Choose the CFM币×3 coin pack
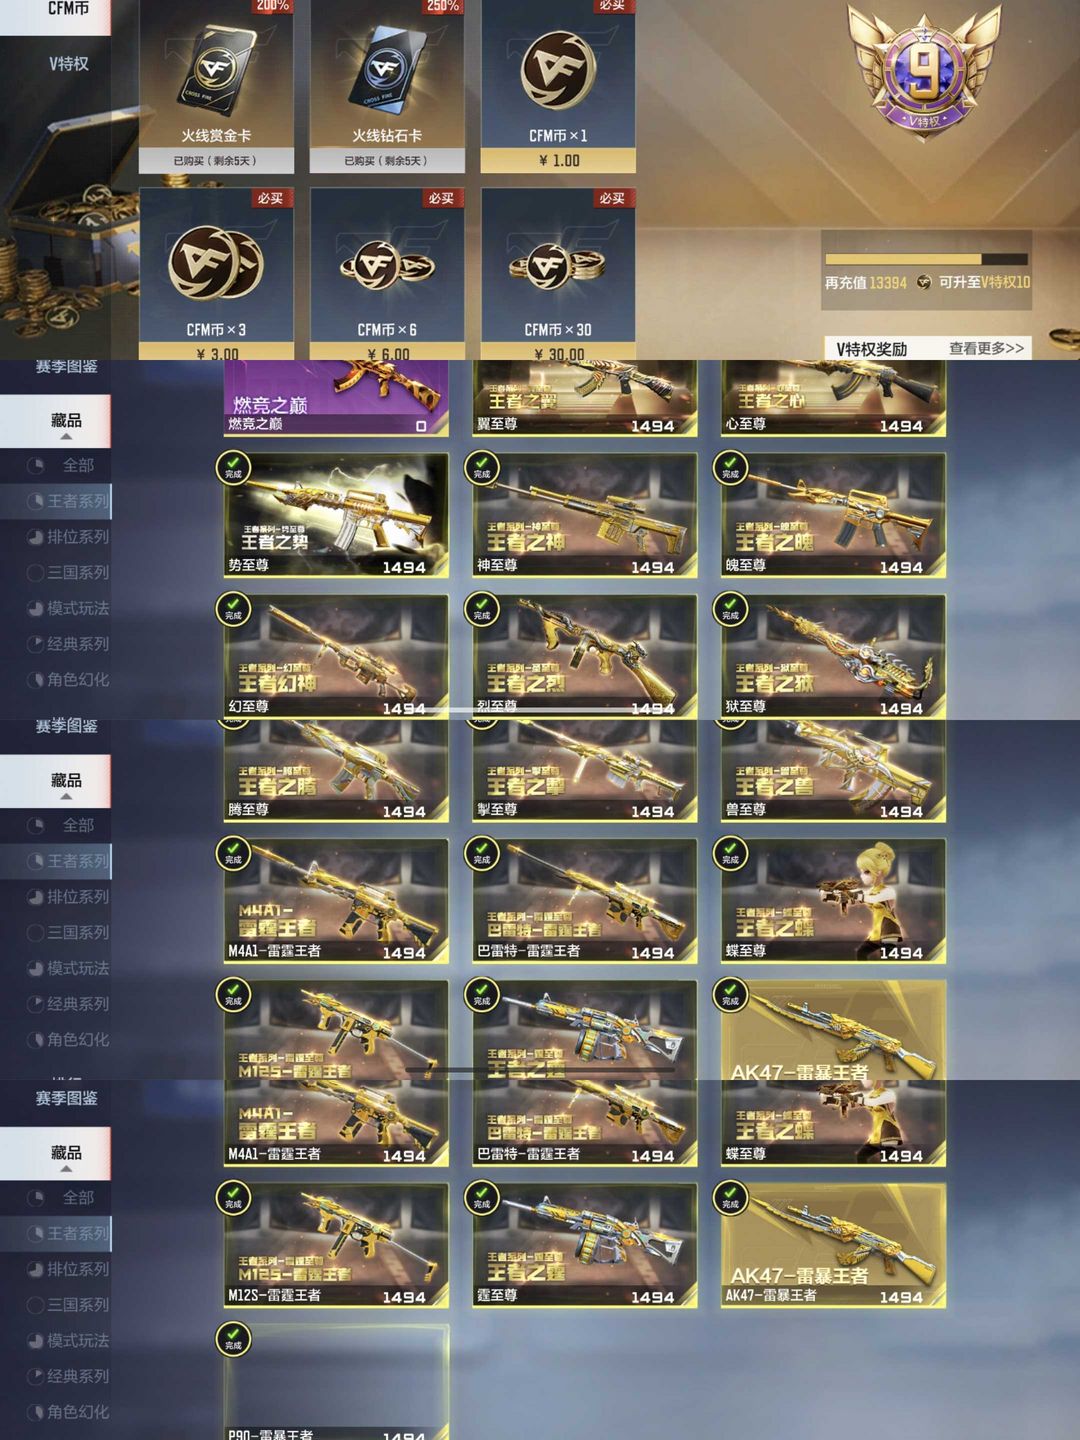The width and height of the screenshot is (1080, 1440). (216, 273)
